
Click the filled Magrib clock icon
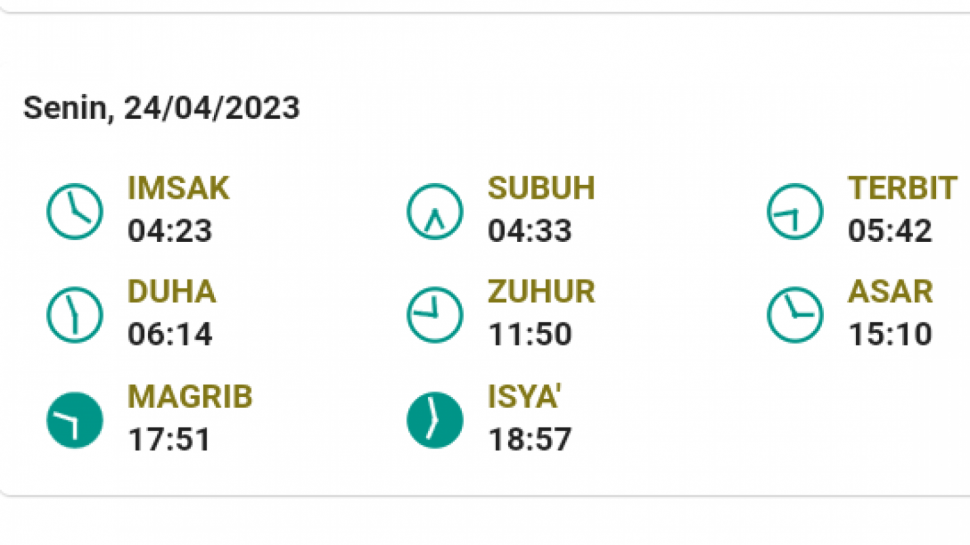(x=75, y=420)
